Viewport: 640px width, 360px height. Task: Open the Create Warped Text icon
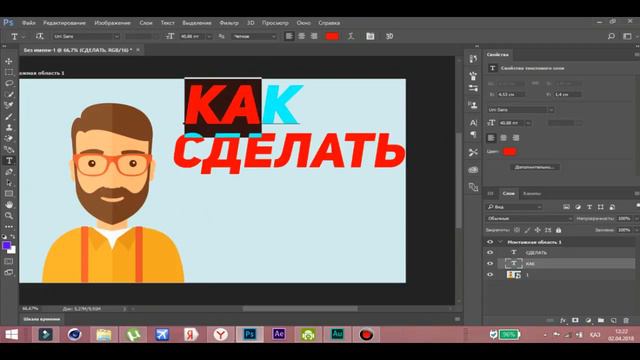tap(351, 36)
